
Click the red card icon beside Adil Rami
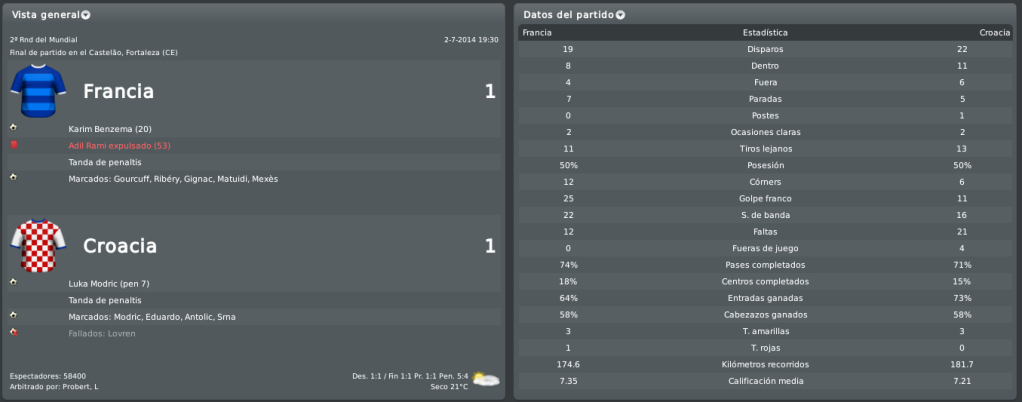point(14,145)
